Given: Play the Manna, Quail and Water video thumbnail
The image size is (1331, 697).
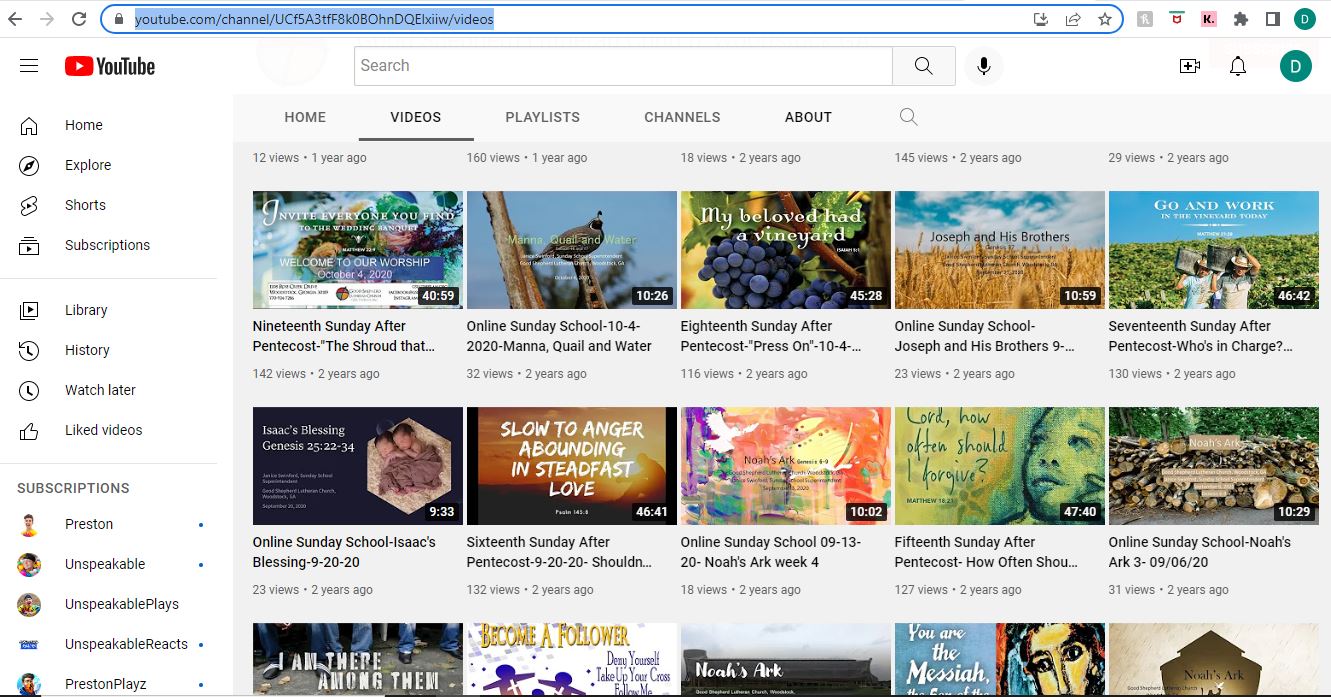Looking at the screenshot, I should pyautogui.click(x=571, y=250).
